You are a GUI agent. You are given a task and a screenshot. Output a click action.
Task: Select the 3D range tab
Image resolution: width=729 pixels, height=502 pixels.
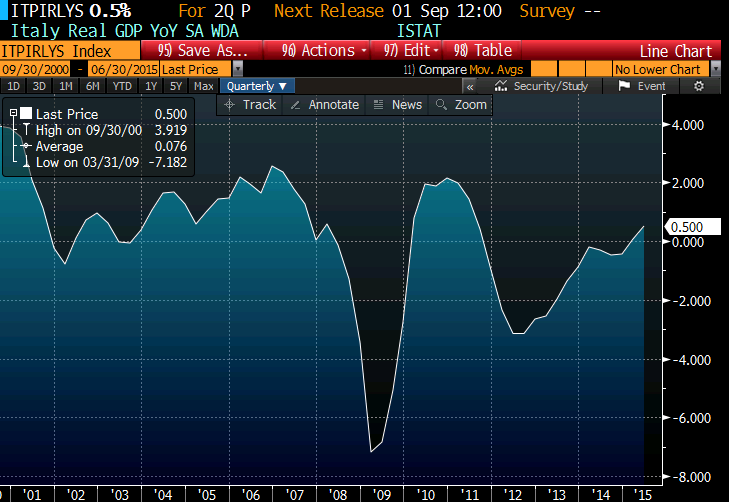point(39,86)
